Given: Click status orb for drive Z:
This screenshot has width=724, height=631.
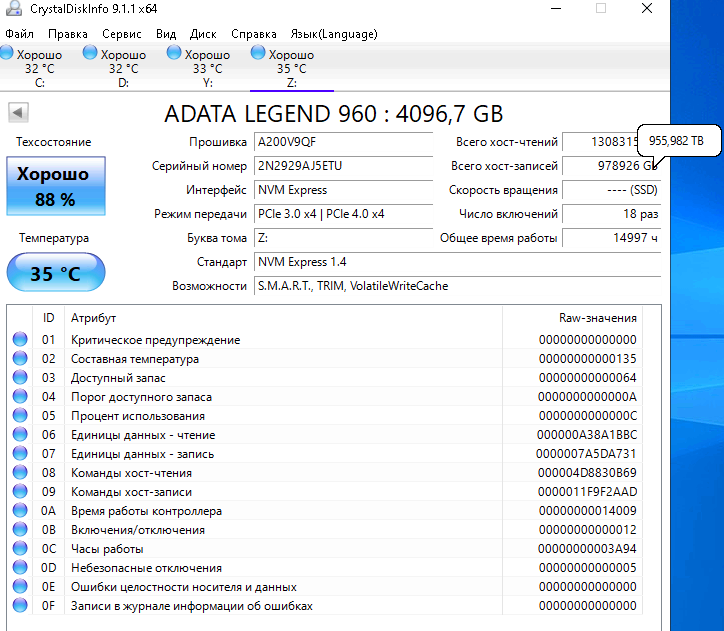Looking at the screenshot, I should click(x=258, y=53).
